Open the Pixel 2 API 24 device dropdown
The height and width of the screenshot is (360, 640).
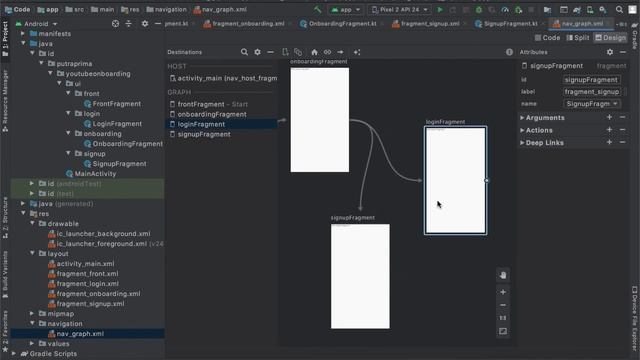click(400, 9)
